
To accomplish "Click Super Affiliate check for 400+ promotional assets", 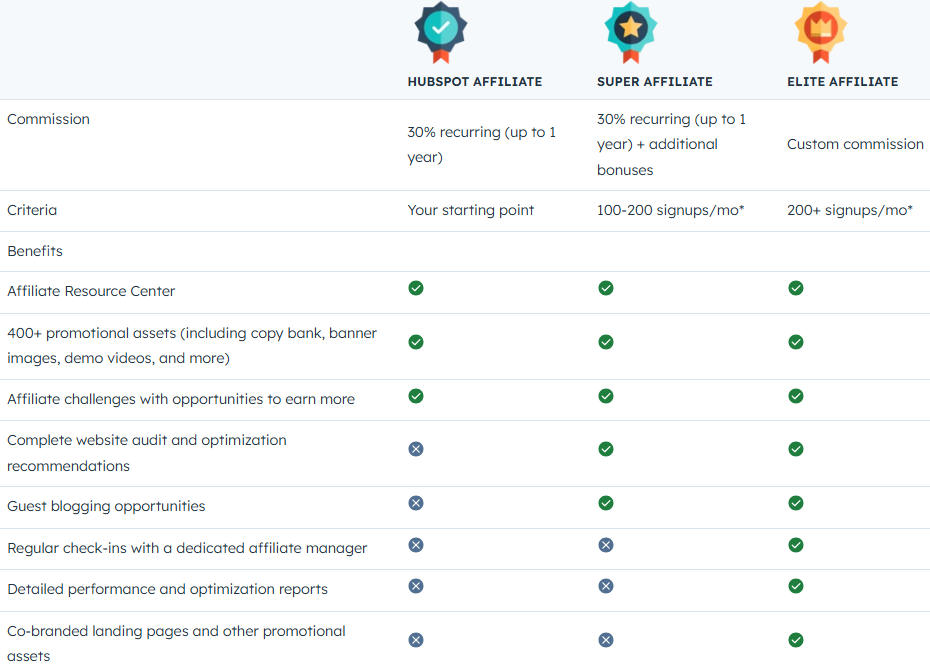I will [x=606, y=342].
